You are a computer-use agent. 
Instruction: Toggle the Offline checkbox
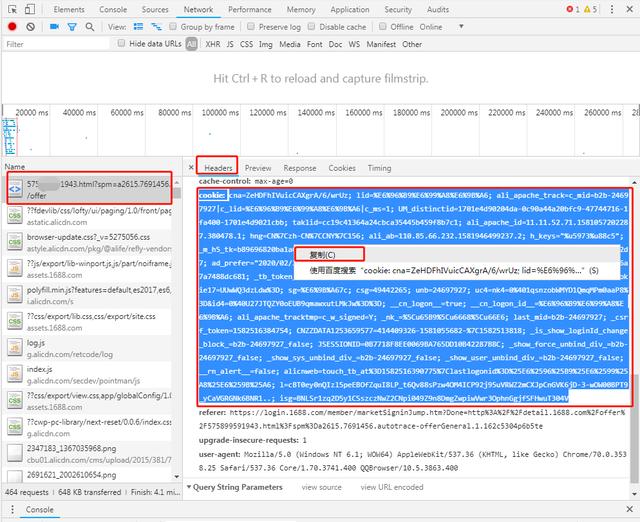click(x=382, y=27)
